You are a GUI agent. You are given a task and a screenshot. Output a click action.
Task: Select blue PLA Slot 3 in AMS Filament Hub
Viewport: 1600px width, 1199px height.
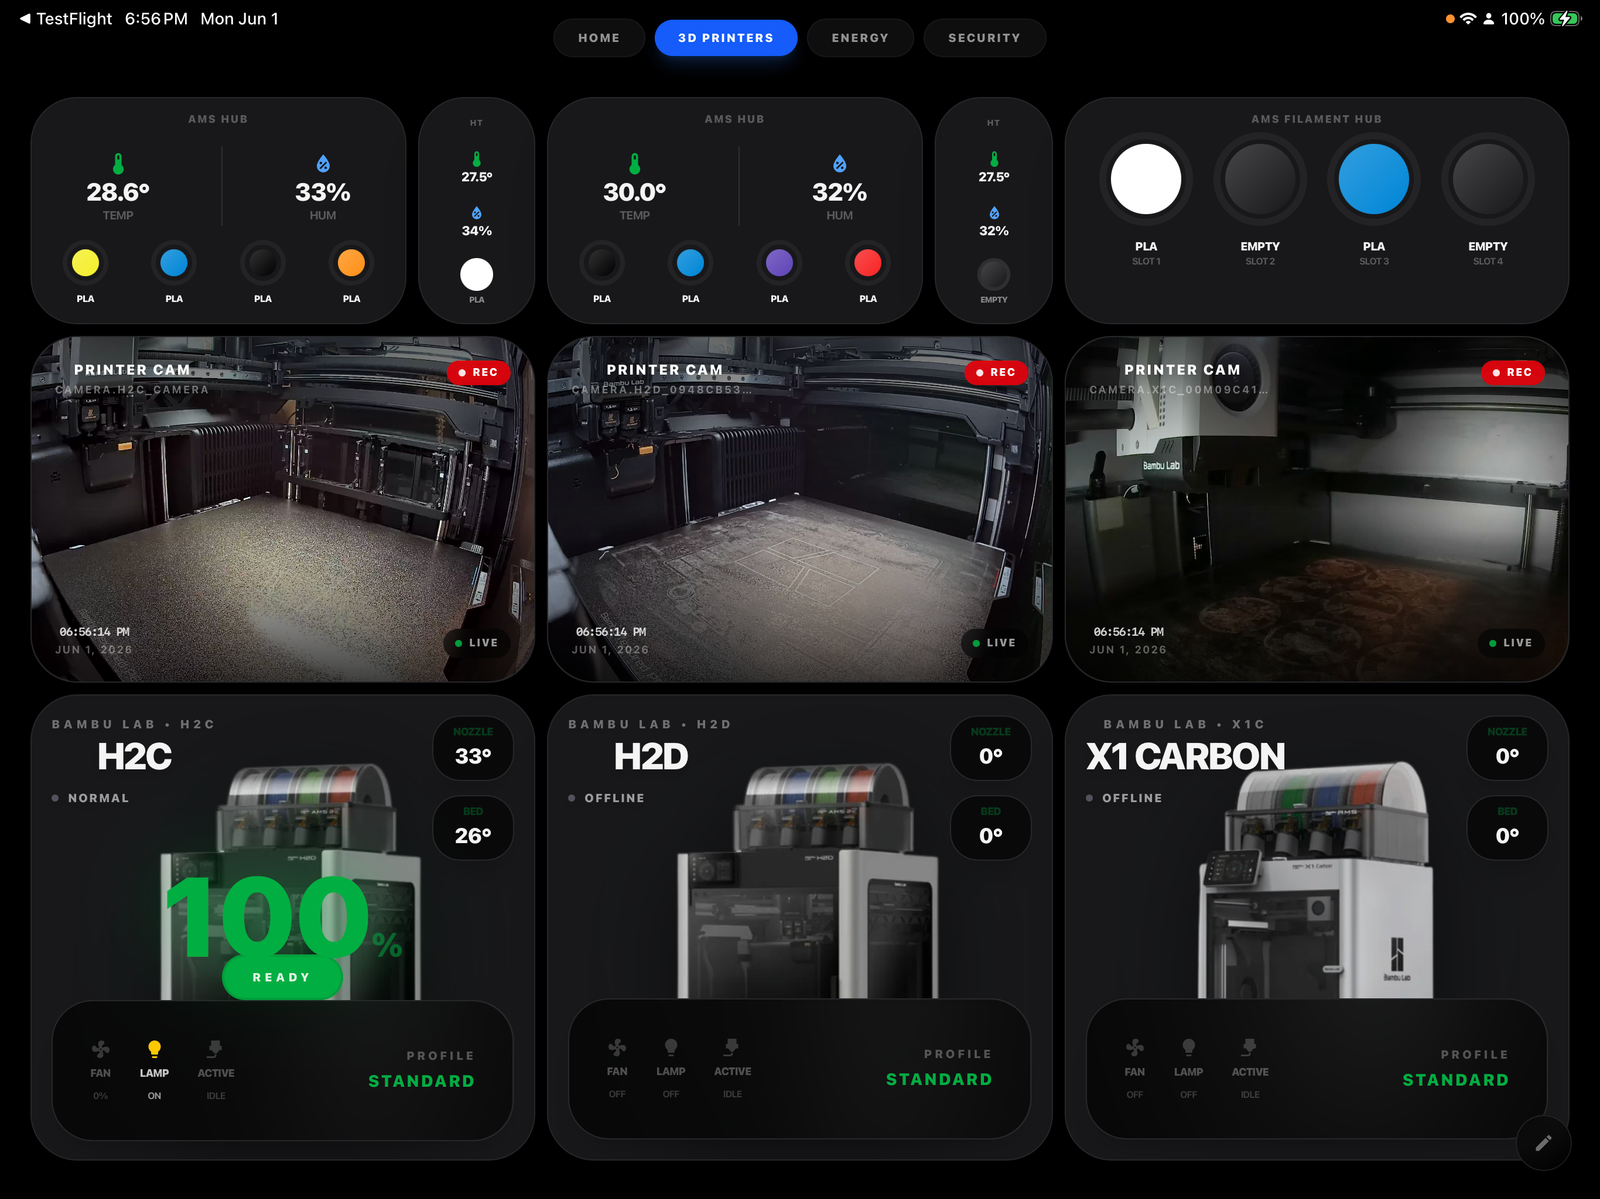coord(1374,179)
